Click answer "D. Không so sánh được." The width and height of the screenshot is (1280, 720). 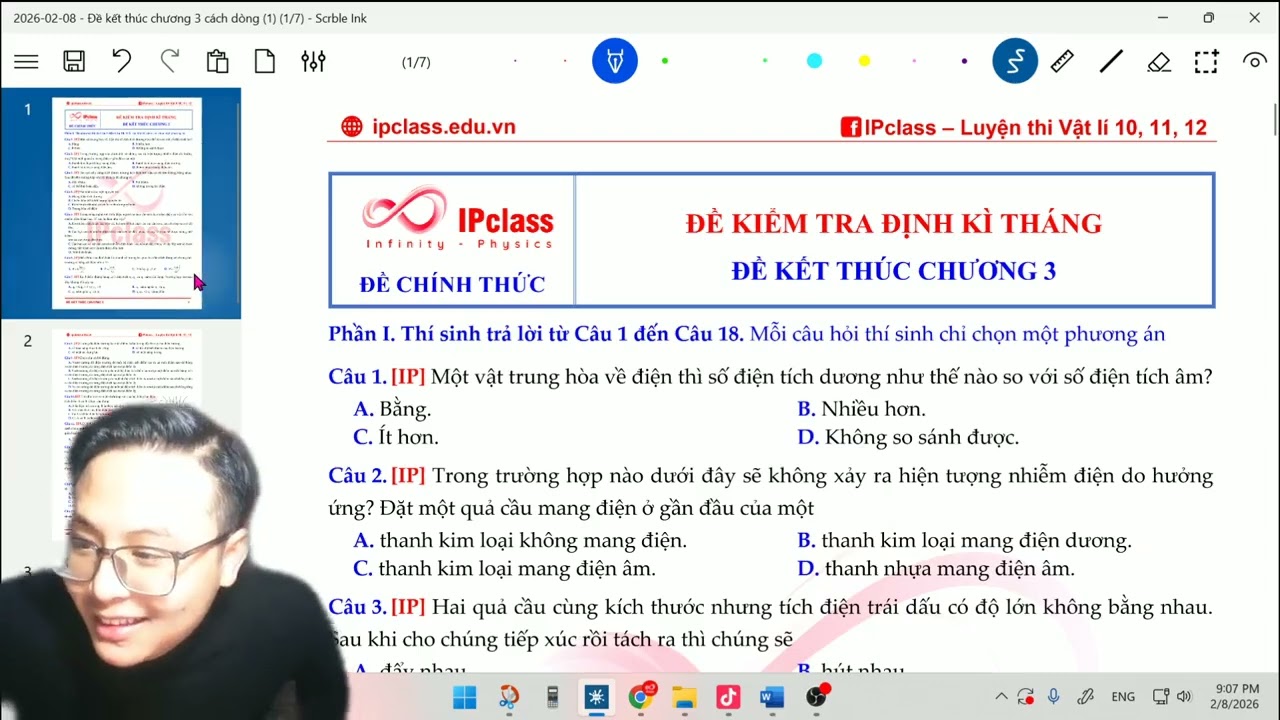click(908, 437)
